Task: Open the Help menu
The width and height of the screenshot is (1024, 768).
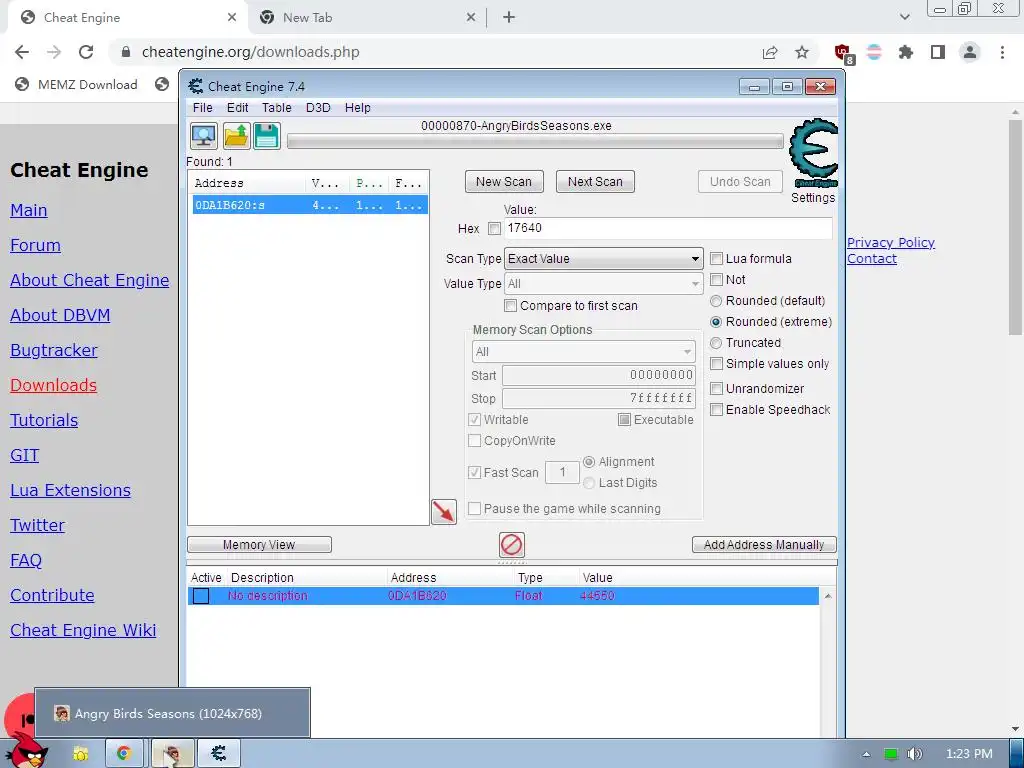Action: click(x=357, y=108)
